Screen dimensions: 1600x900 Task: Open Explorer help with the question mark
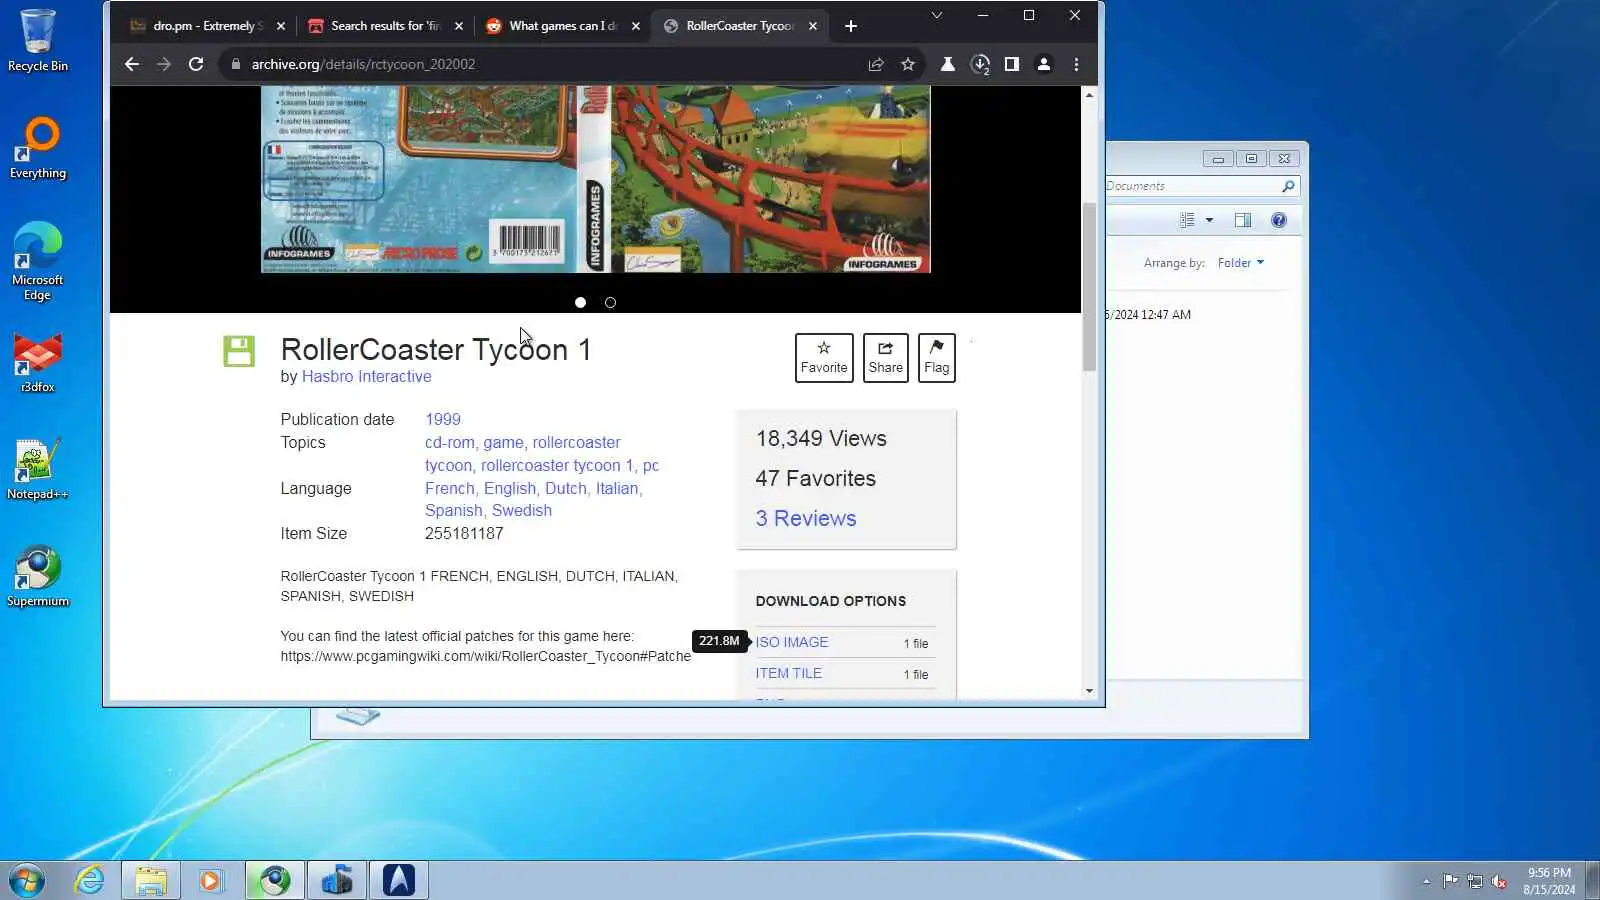1279,220
